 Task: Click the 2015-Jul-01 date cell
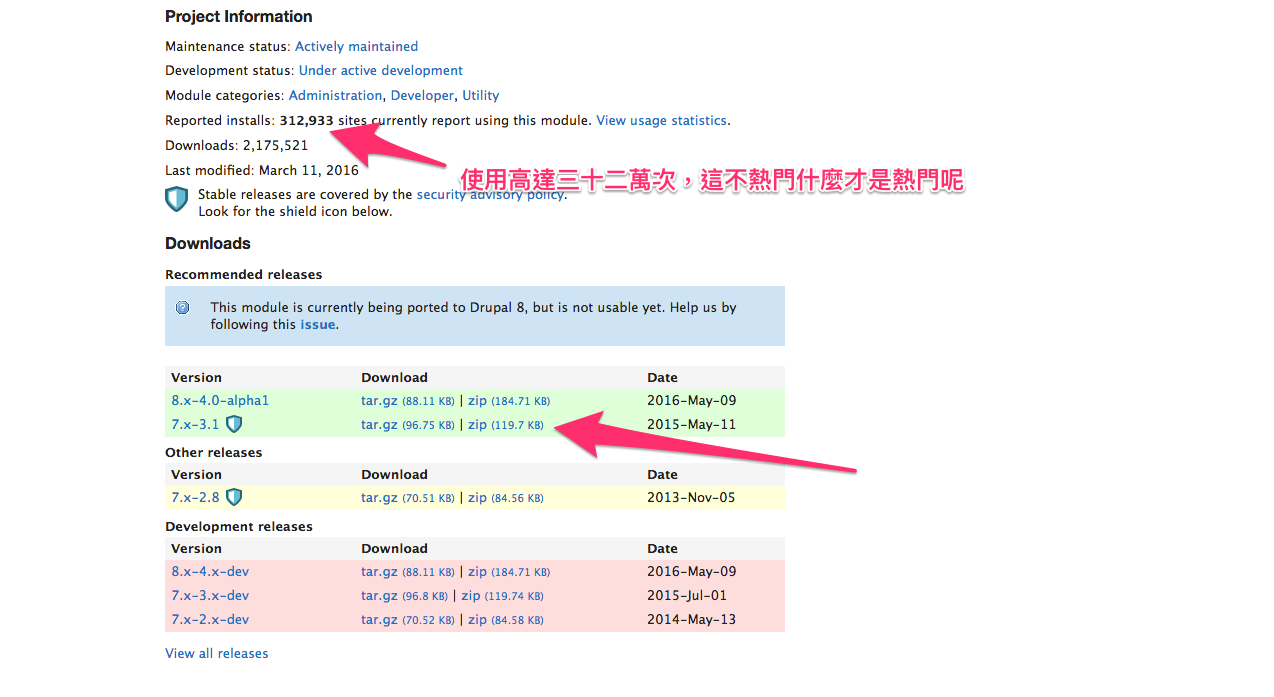click(x=687, y=596)
